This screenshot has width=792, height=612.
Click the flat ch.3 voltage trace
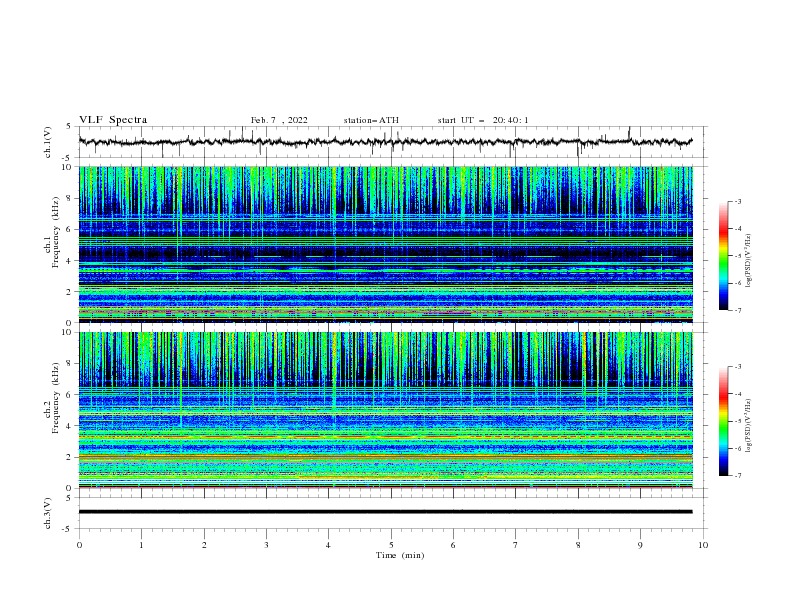pos(385,512)
